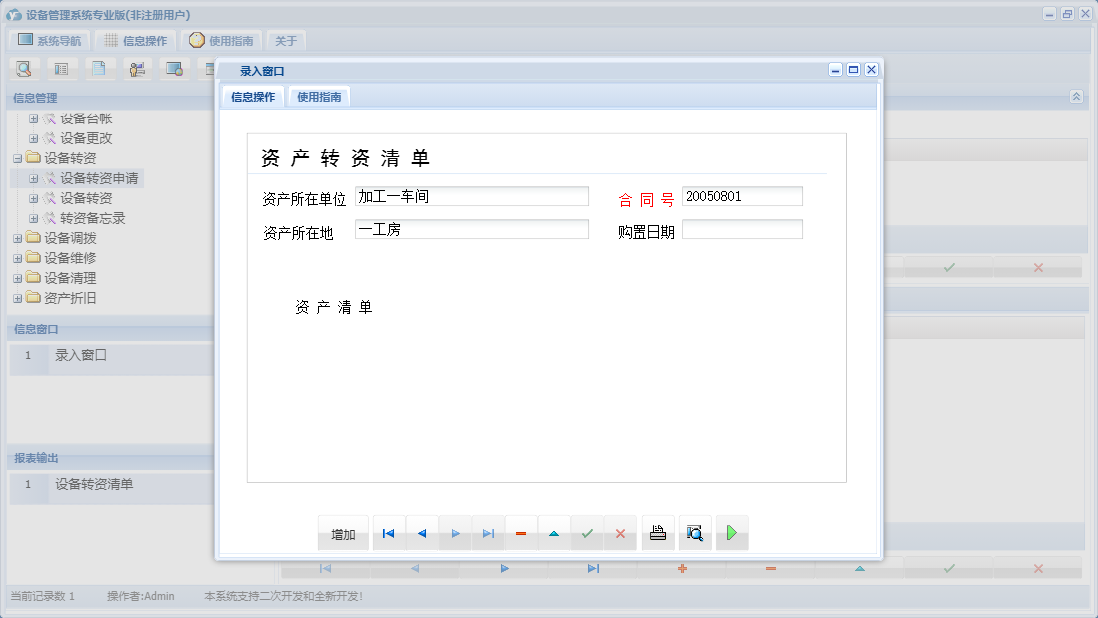Viewport: 1098px width, 618px height.
Task: Select the search icon in the main toolbar
Action: click(x=23, y=68)
